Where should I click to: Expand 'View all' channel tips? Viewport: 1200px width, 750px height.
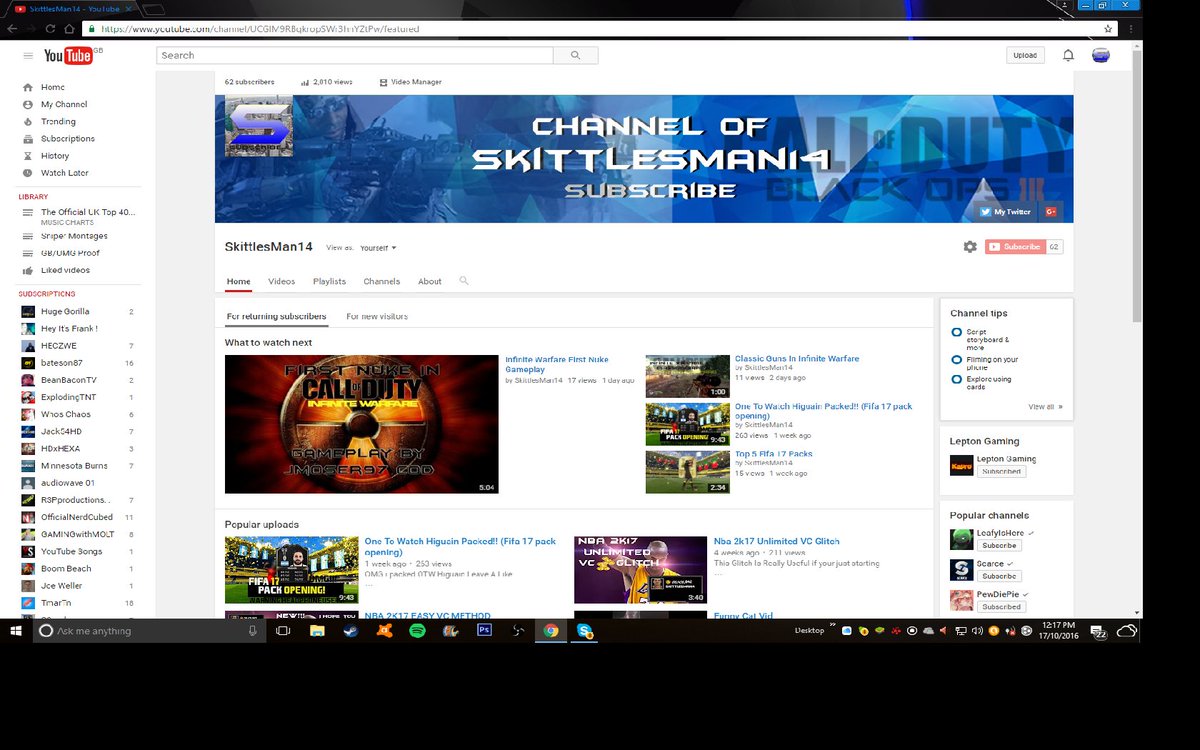(1045, 407)
